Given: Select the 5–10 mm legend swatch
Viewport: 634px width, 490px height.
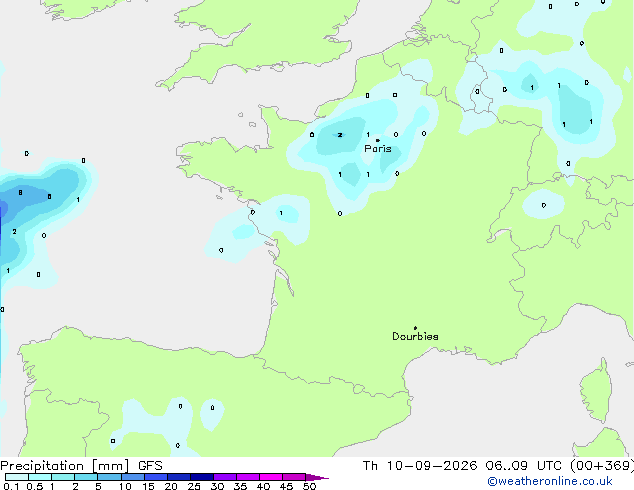Looking at the screenshot, I should [109, 477].
